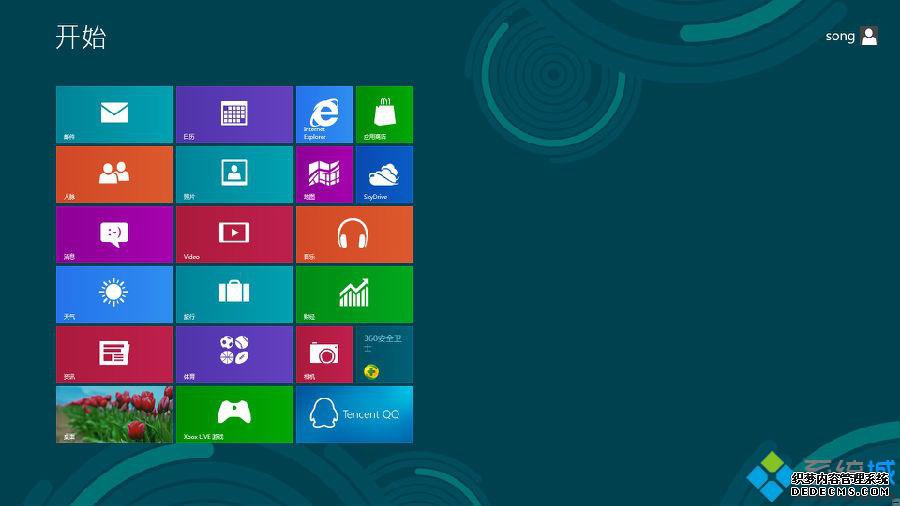Open the Desktop tulips tile

coord(114,414)
